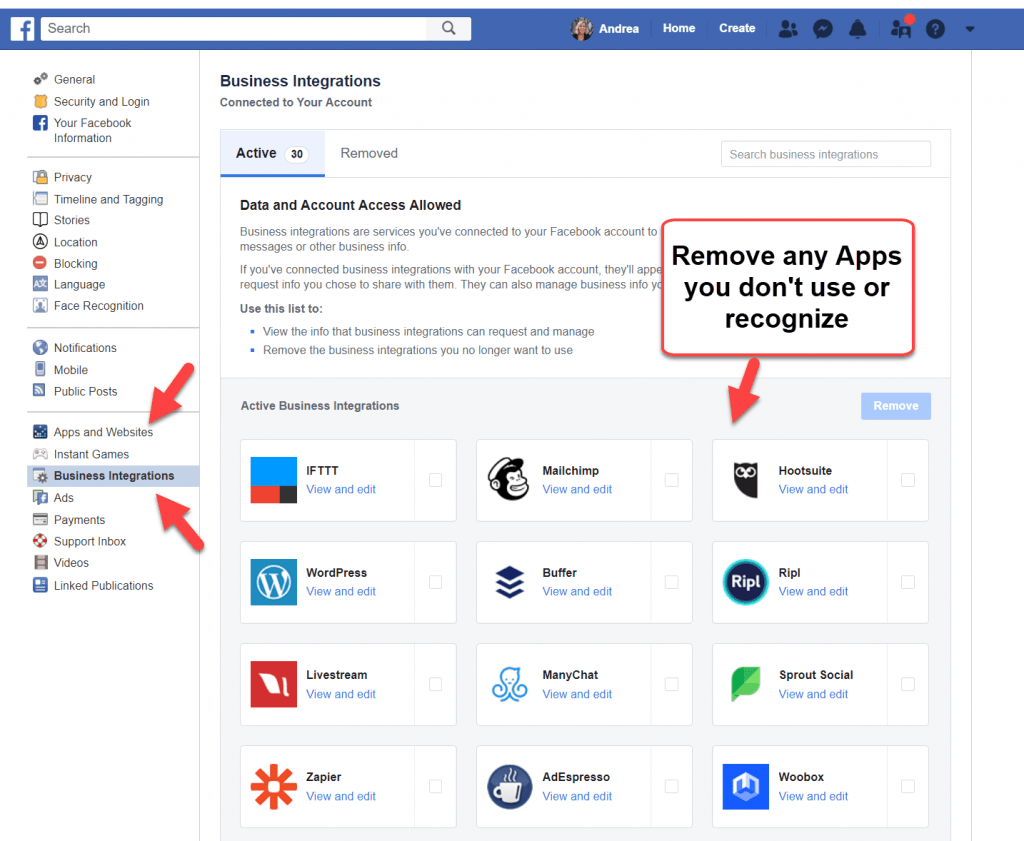Open Your Facebook Information settings
The height and width of the screenshot is (841, 1024).
point(92,131)
